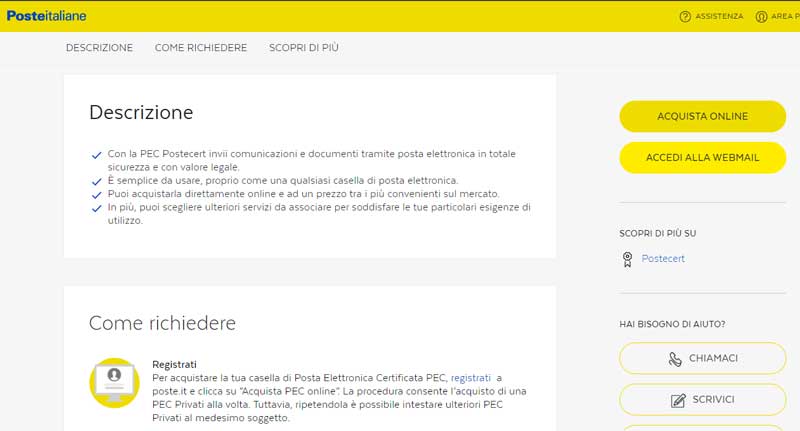Click the Hai bisogno di aiuto label

672,324
